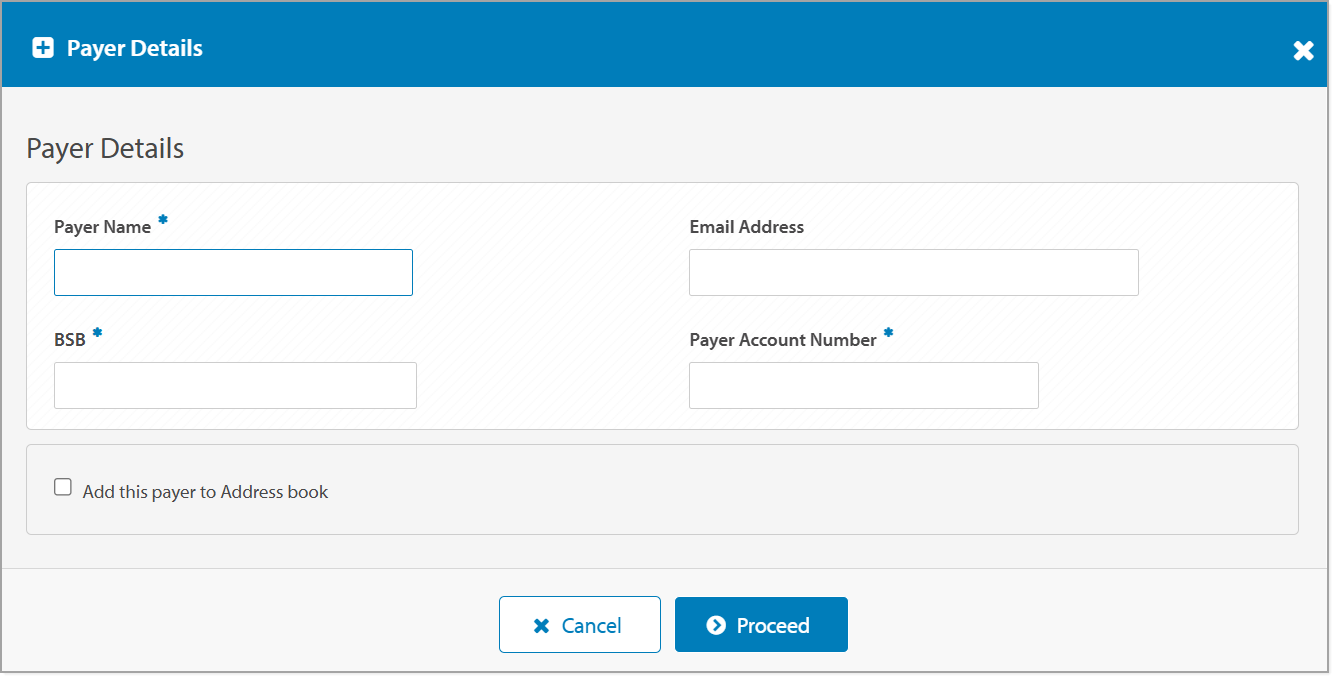1335x679 pixels.
Task: Click into the Email Address input box
Action: (913, 273)
